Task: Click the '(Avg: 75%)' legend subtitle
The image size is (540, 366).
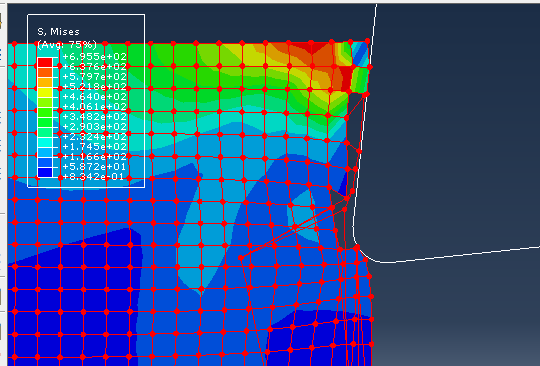Action: coord(67,45)
